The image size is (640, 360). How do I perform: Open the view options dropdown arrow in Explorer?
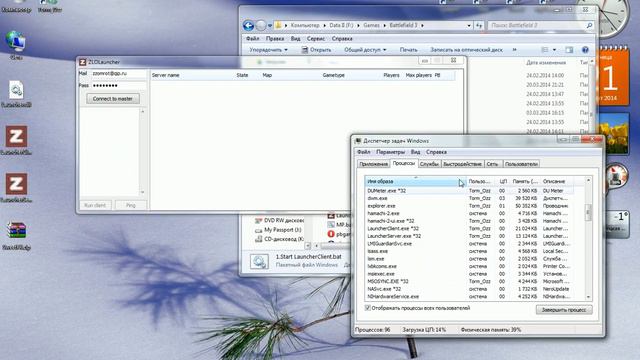[x=554, y=50]
